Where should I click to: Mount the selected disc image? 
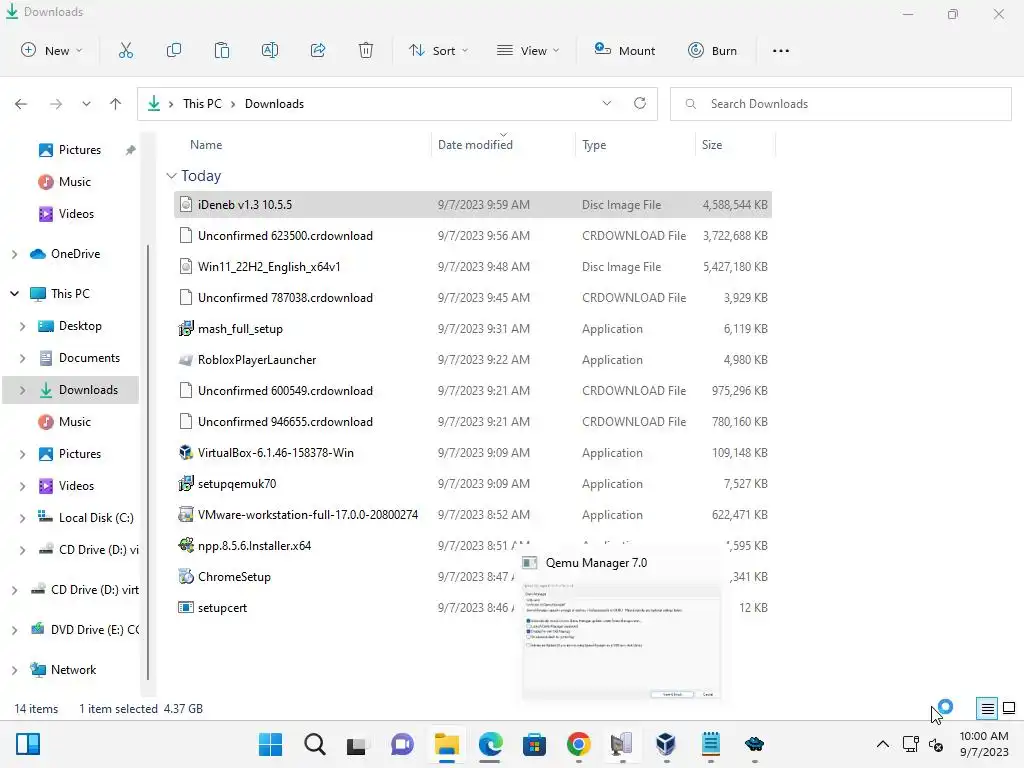pos(624,50)
